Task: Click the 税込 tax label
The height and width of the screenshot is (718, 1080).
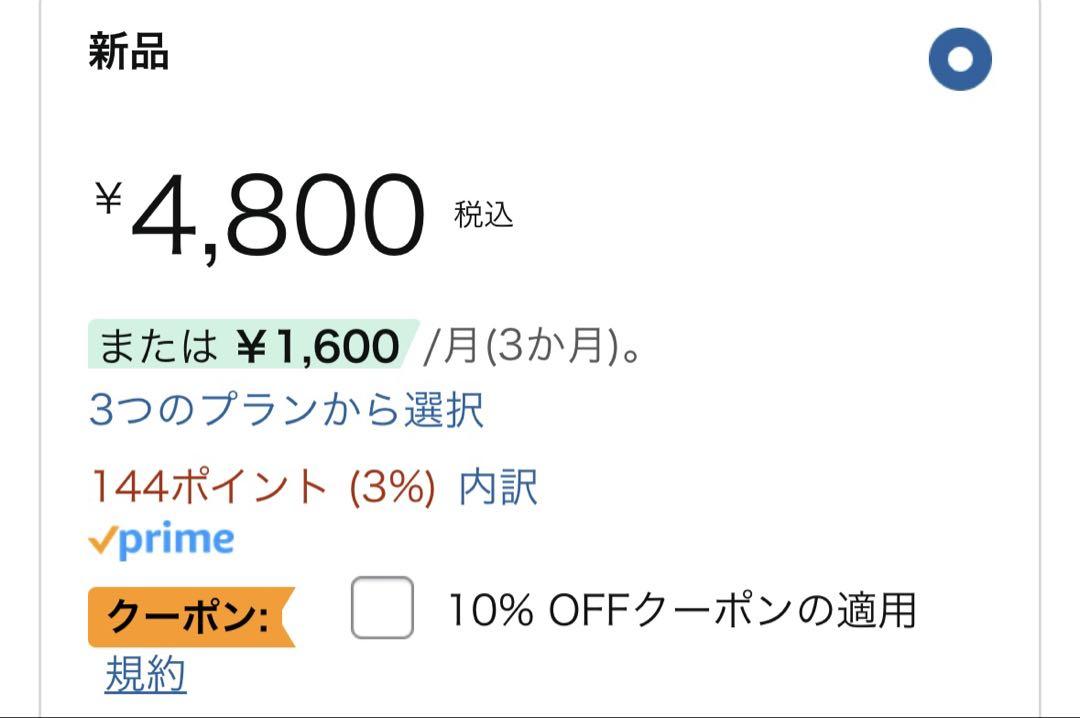Action: [x=484, y=214]
